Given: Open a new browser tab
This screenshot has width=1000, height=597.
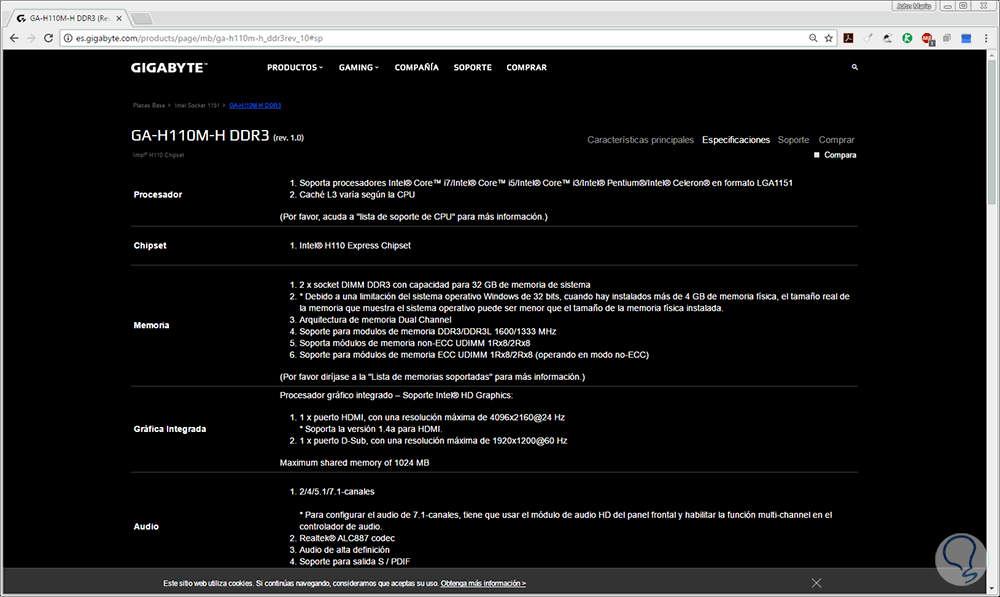Looking at the screenshot, I should point(142,18).
